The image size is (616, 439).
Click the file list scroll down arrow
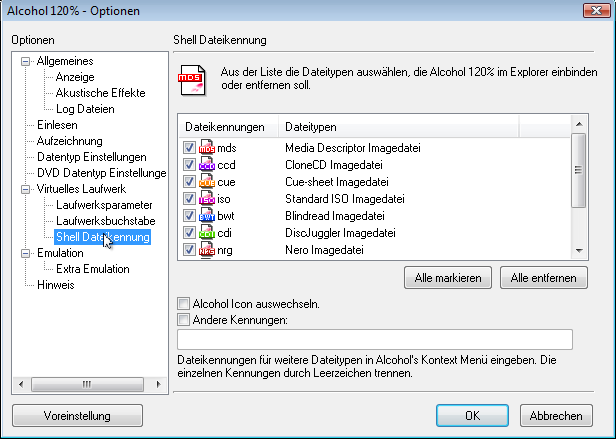[x=579, y=250]
